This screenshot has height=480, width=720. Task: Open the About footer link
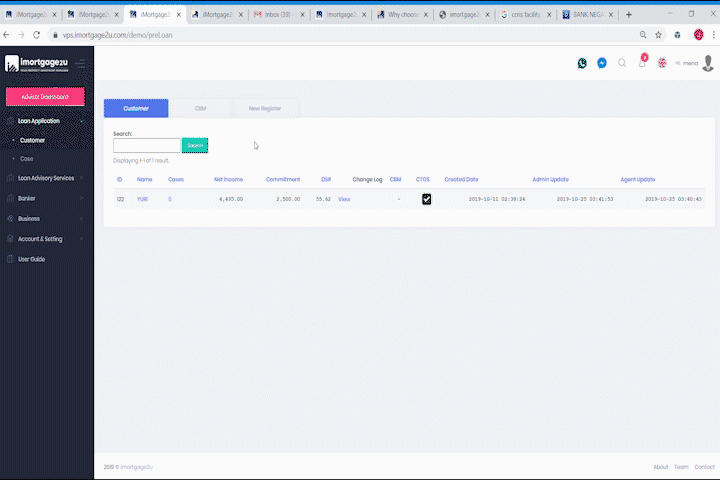click(x=661, y=467)
